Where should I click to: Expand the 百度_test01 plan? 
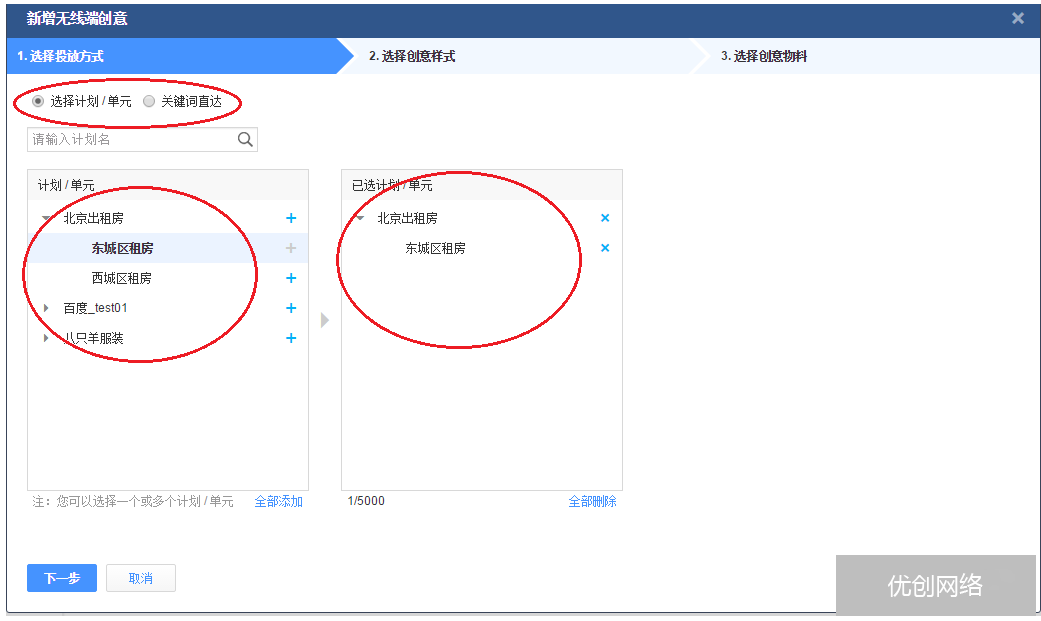46,308
